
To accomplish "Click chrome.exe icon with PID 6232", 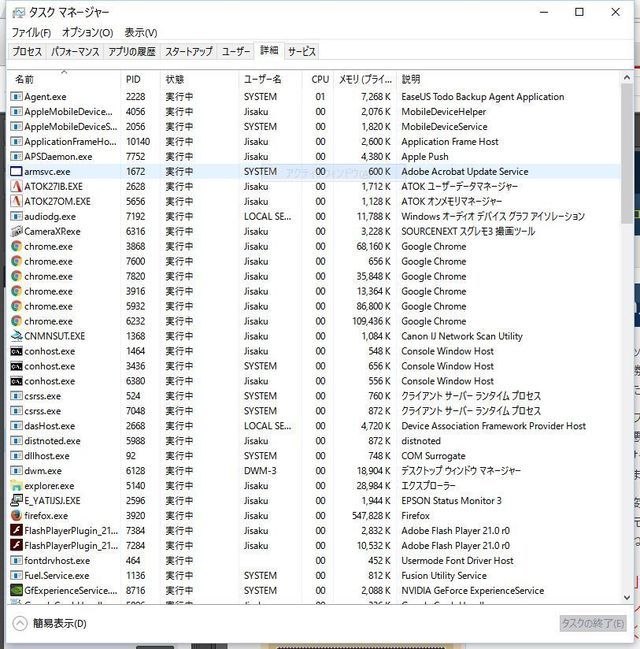I will [x=16, y=321].
